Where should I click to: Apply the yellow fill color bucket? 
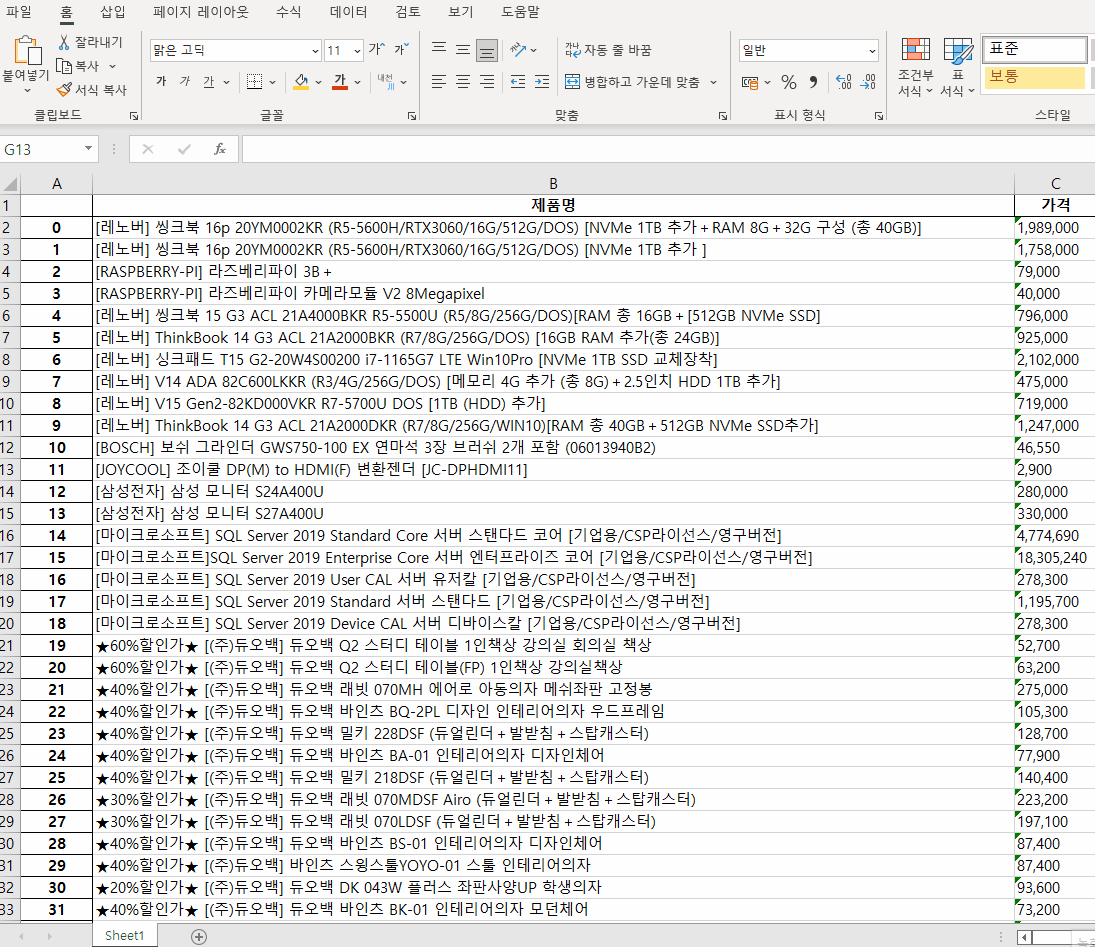[302, 82]
